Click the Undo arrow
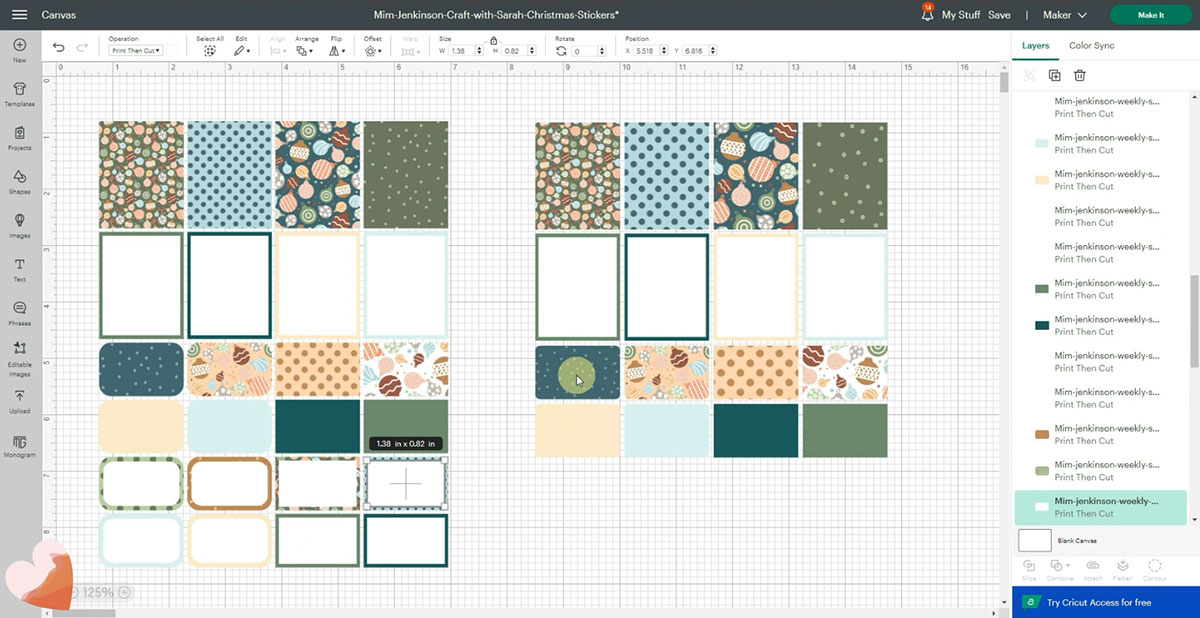The image size is (1200, 618). click(58, 48)
